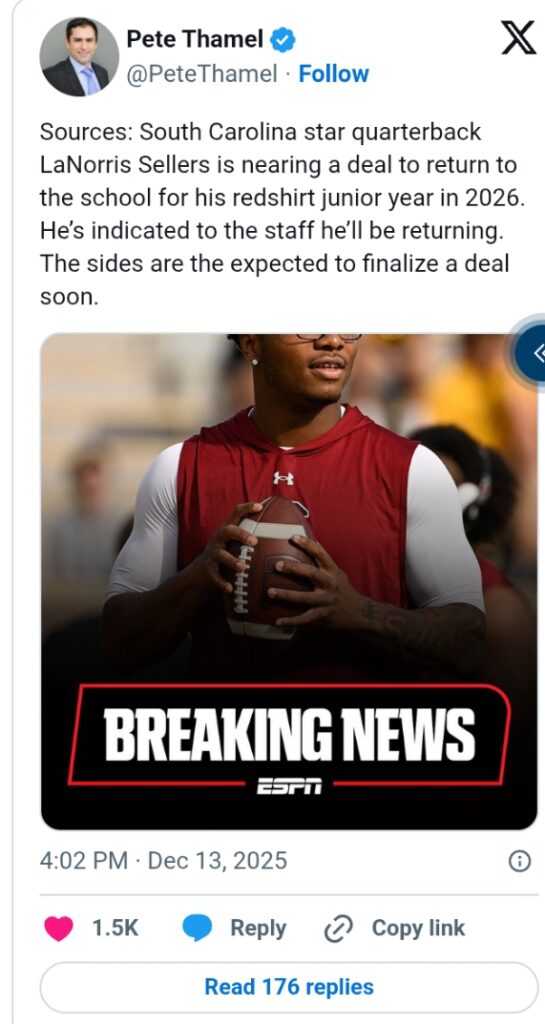
Task: Expand the blue side panel arrow tab
Action: (x=533, y=353)
